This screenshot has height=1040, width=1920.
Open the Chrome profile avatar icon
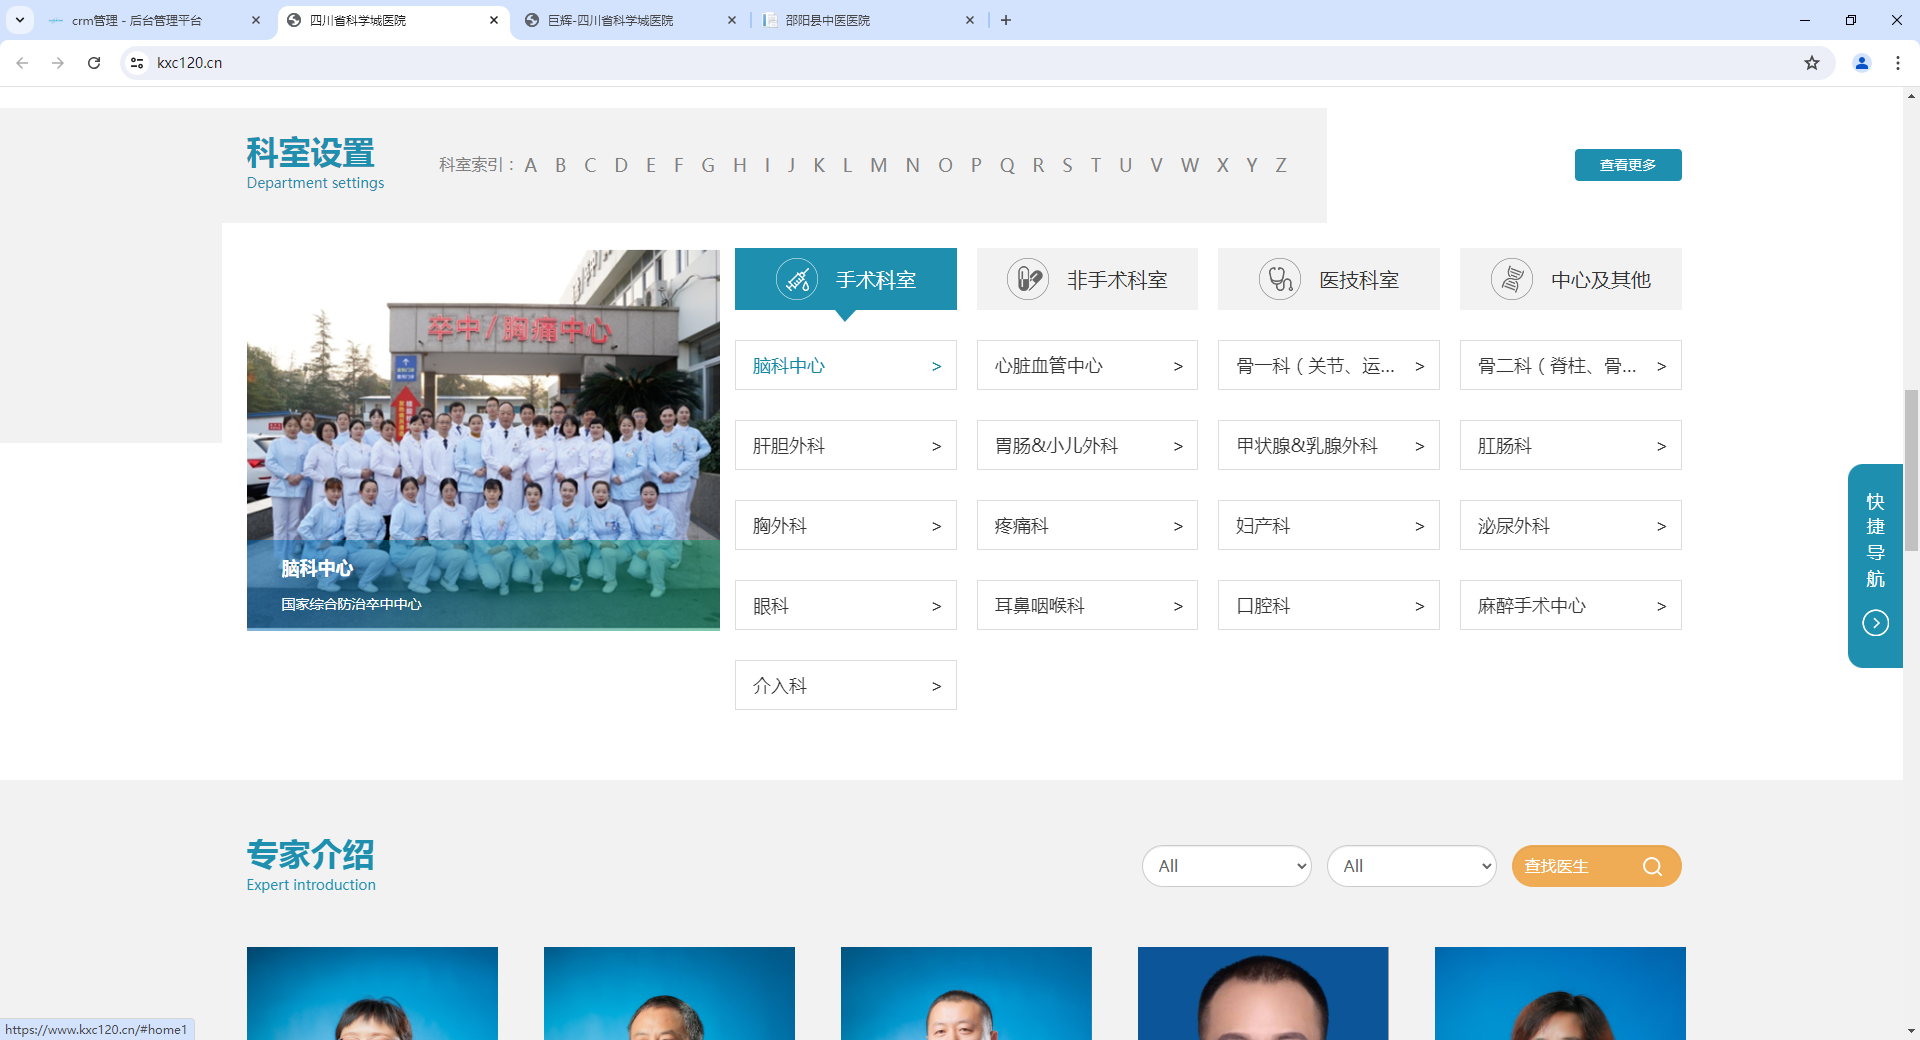tap(1862, 63)
